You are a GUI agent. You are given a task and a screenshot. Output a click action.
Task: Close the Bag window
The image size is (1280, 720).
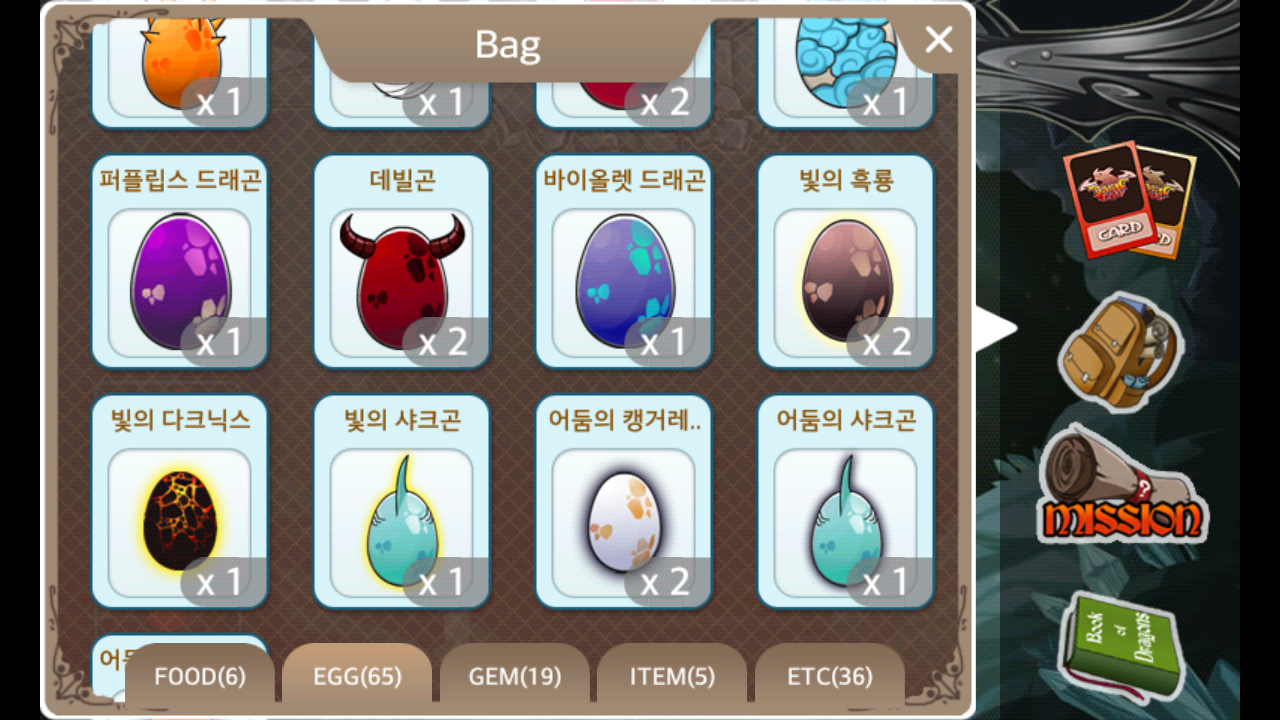point(939,40)
